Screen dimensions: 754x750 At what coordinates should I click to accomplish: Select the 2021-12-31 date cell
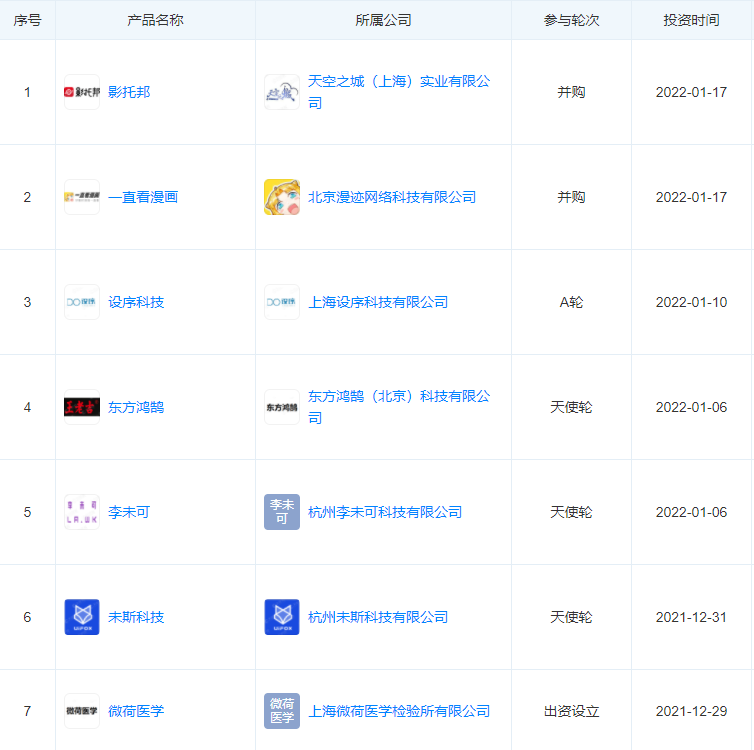(x=691, y=617)
